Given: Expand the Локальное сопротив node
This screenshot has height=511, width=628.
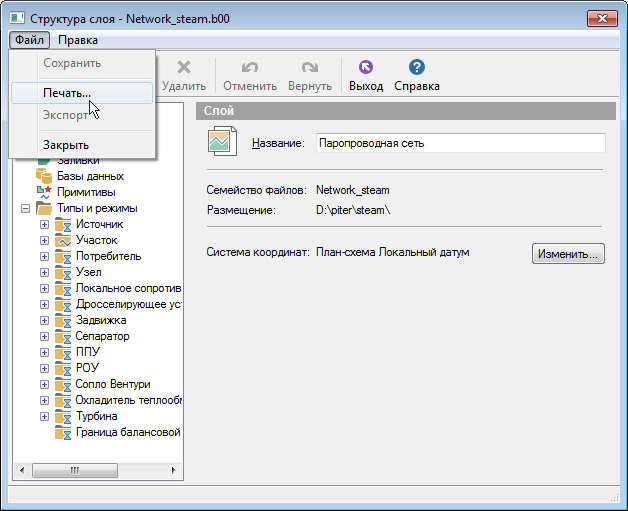Looking at the screenshot, I should tap(44, 289).
